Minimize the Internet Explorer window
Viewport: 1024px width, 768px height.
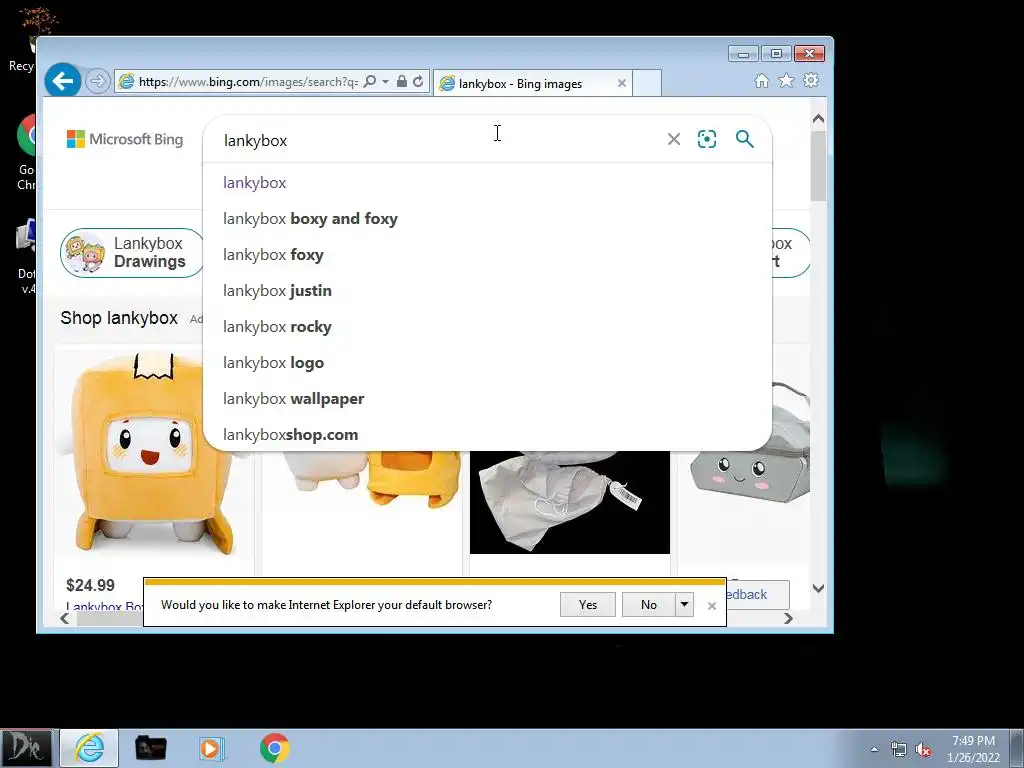[x=743, y=54]
